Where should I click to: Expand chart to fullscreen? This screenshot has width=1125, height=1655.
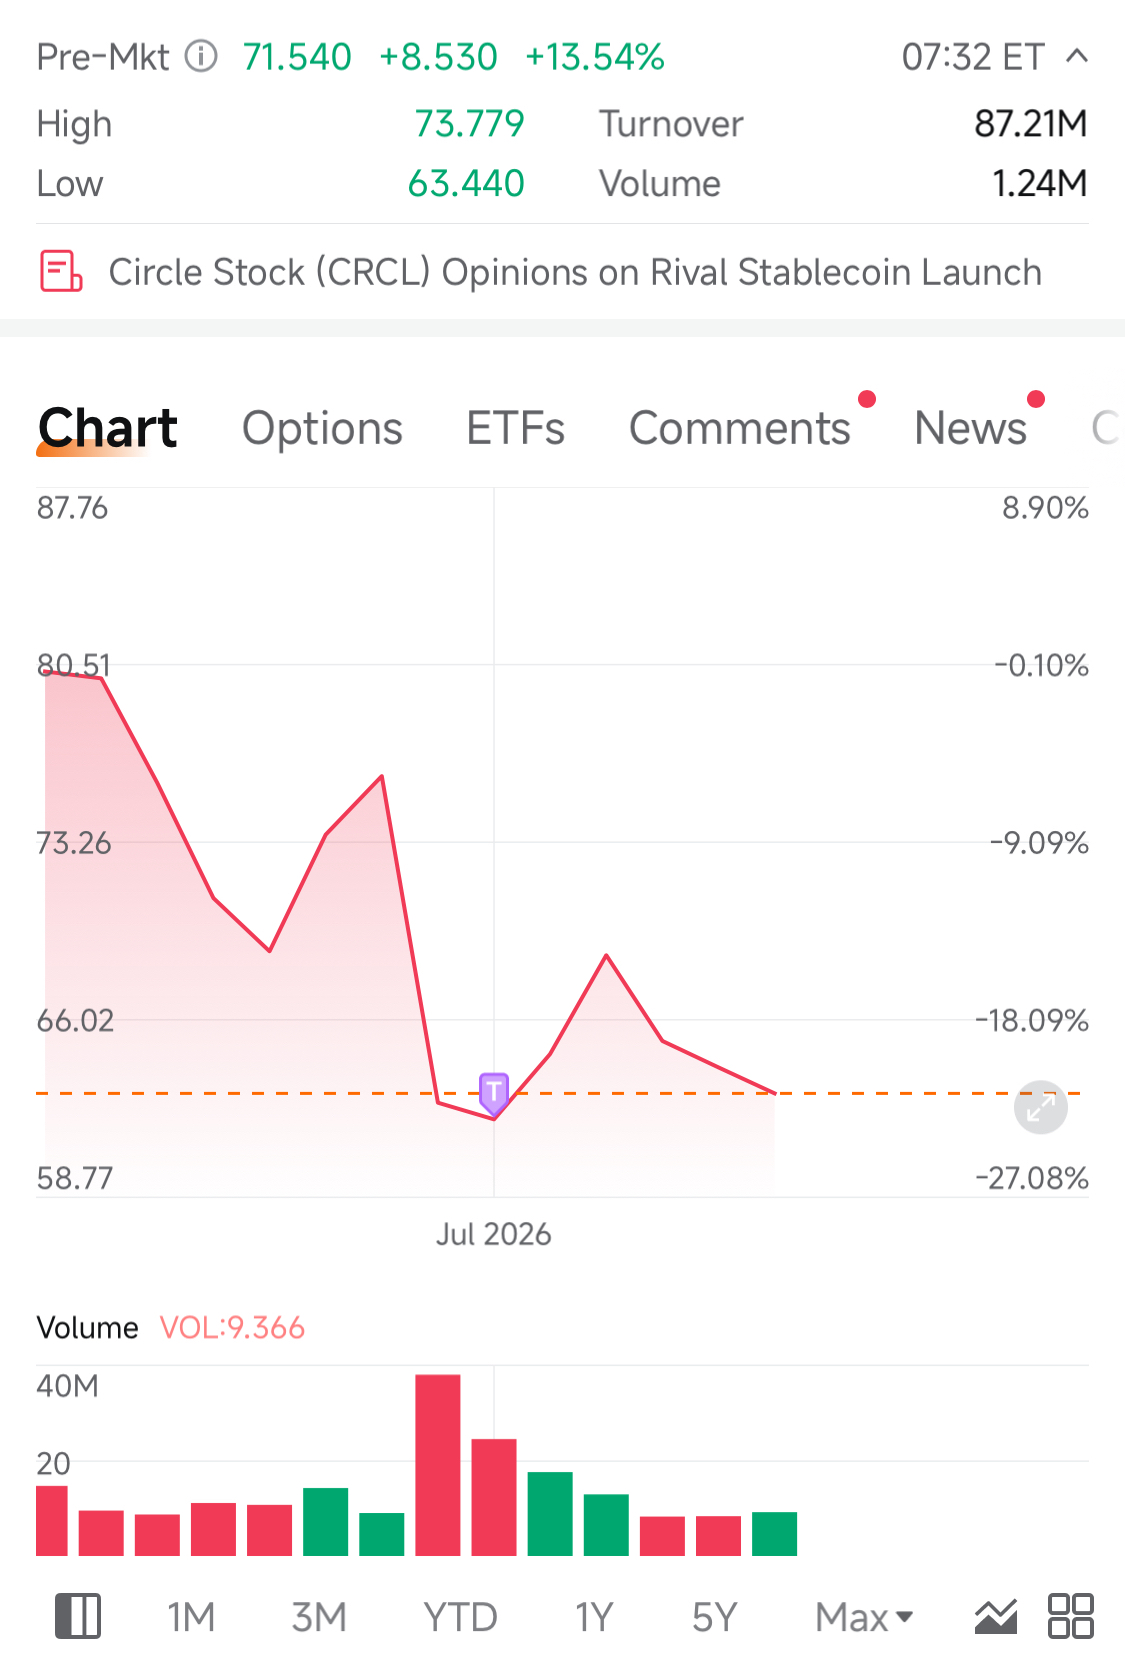coord(1041,1107)
